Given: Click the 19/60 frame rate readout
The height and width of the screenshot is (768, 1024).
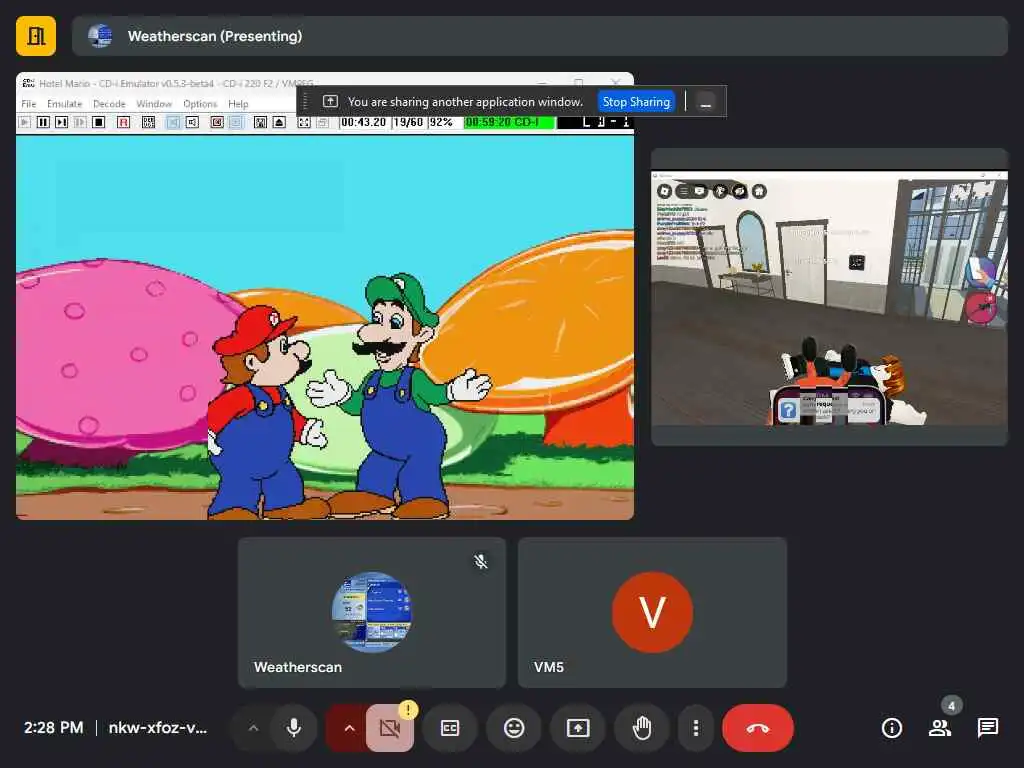Looking at the screenshot, I should (408, 122).
